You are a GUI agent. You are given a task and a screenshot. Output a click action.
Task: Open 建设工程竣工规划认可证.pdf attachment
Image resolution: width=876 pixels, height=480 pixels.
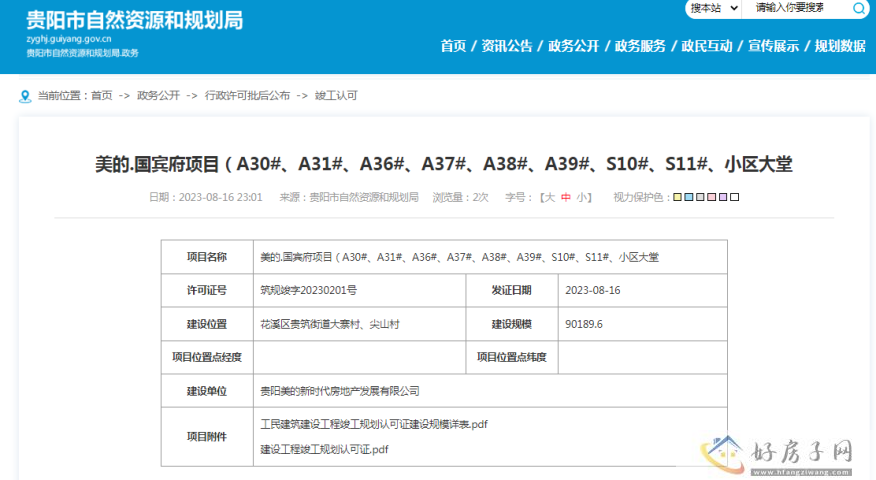coord(324,449)
